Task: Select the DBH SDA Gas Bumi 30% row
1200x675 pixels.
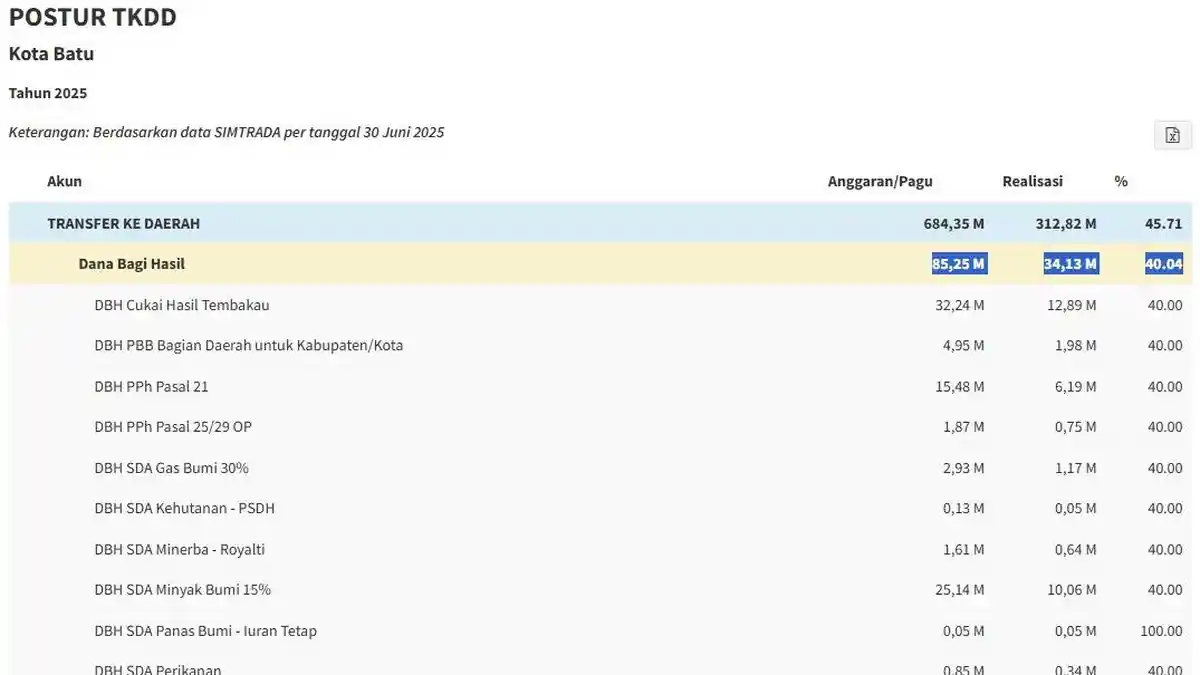Action: (600, 468)
